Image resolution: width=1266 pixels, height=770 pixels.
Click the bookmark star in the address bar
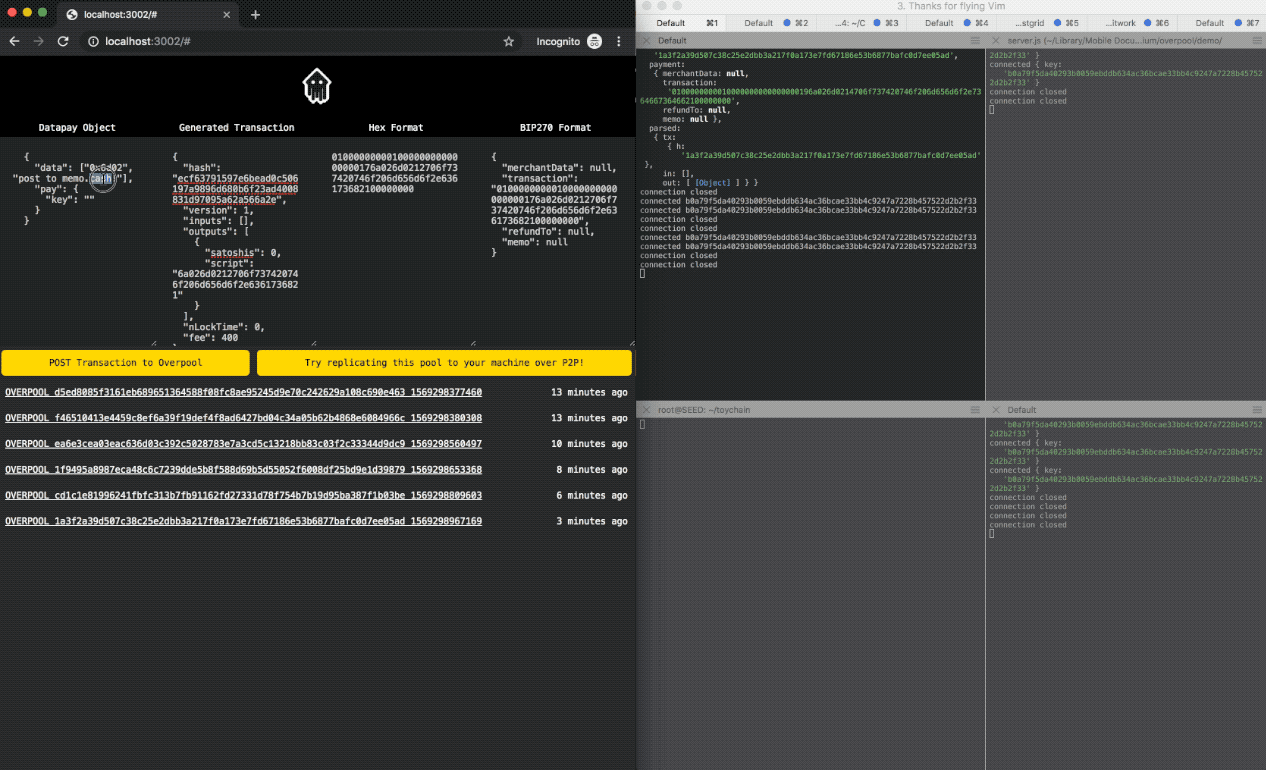tap(509, 41)
